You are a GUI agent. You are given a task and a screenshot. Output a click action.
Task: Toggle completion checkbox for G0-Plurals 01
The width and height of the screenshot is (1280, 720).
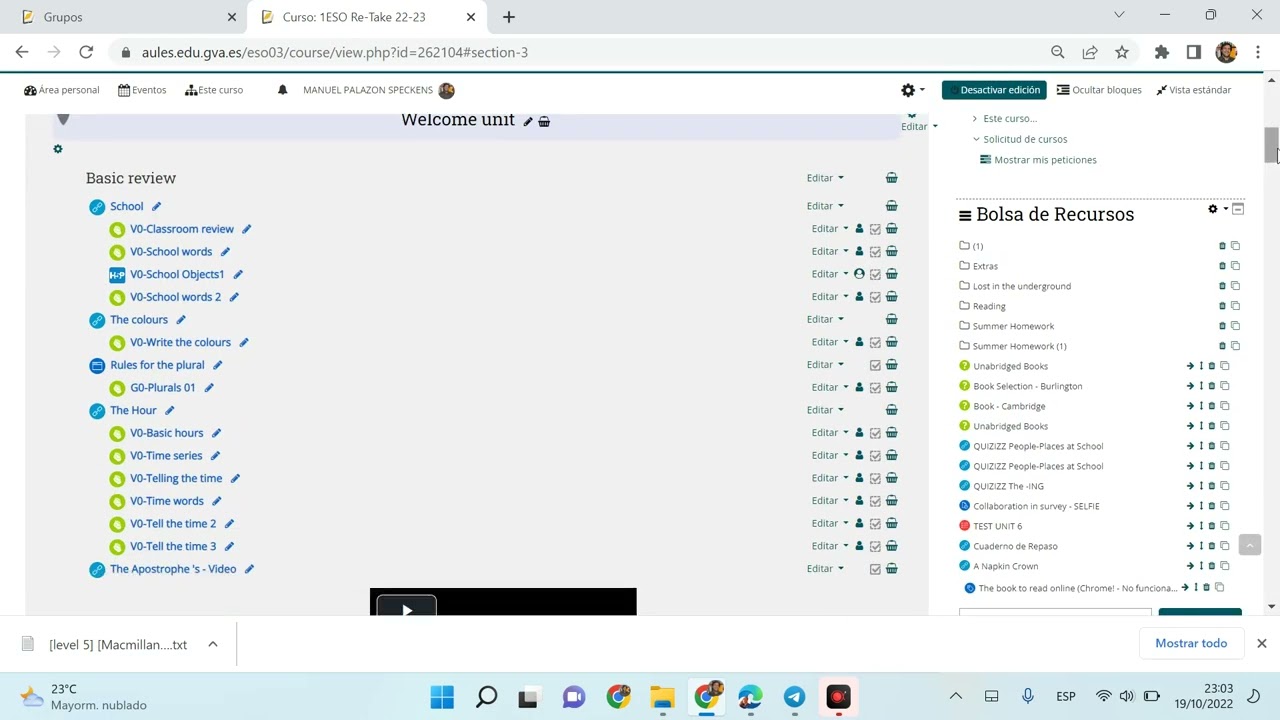[875, 388]
